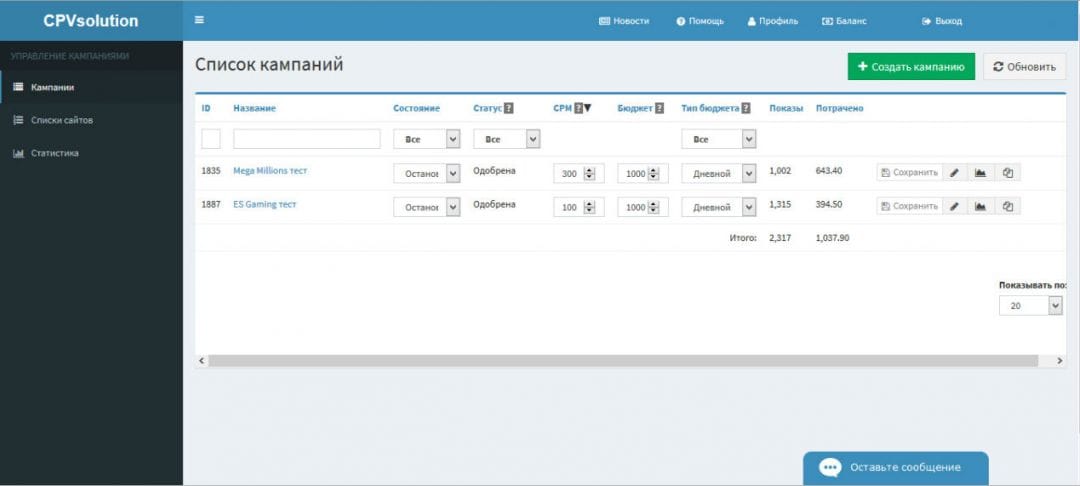Open the Статус filter dropdown
This screenshot has height=486, width=1080.
pyautogui.click(x=506, y=139)
